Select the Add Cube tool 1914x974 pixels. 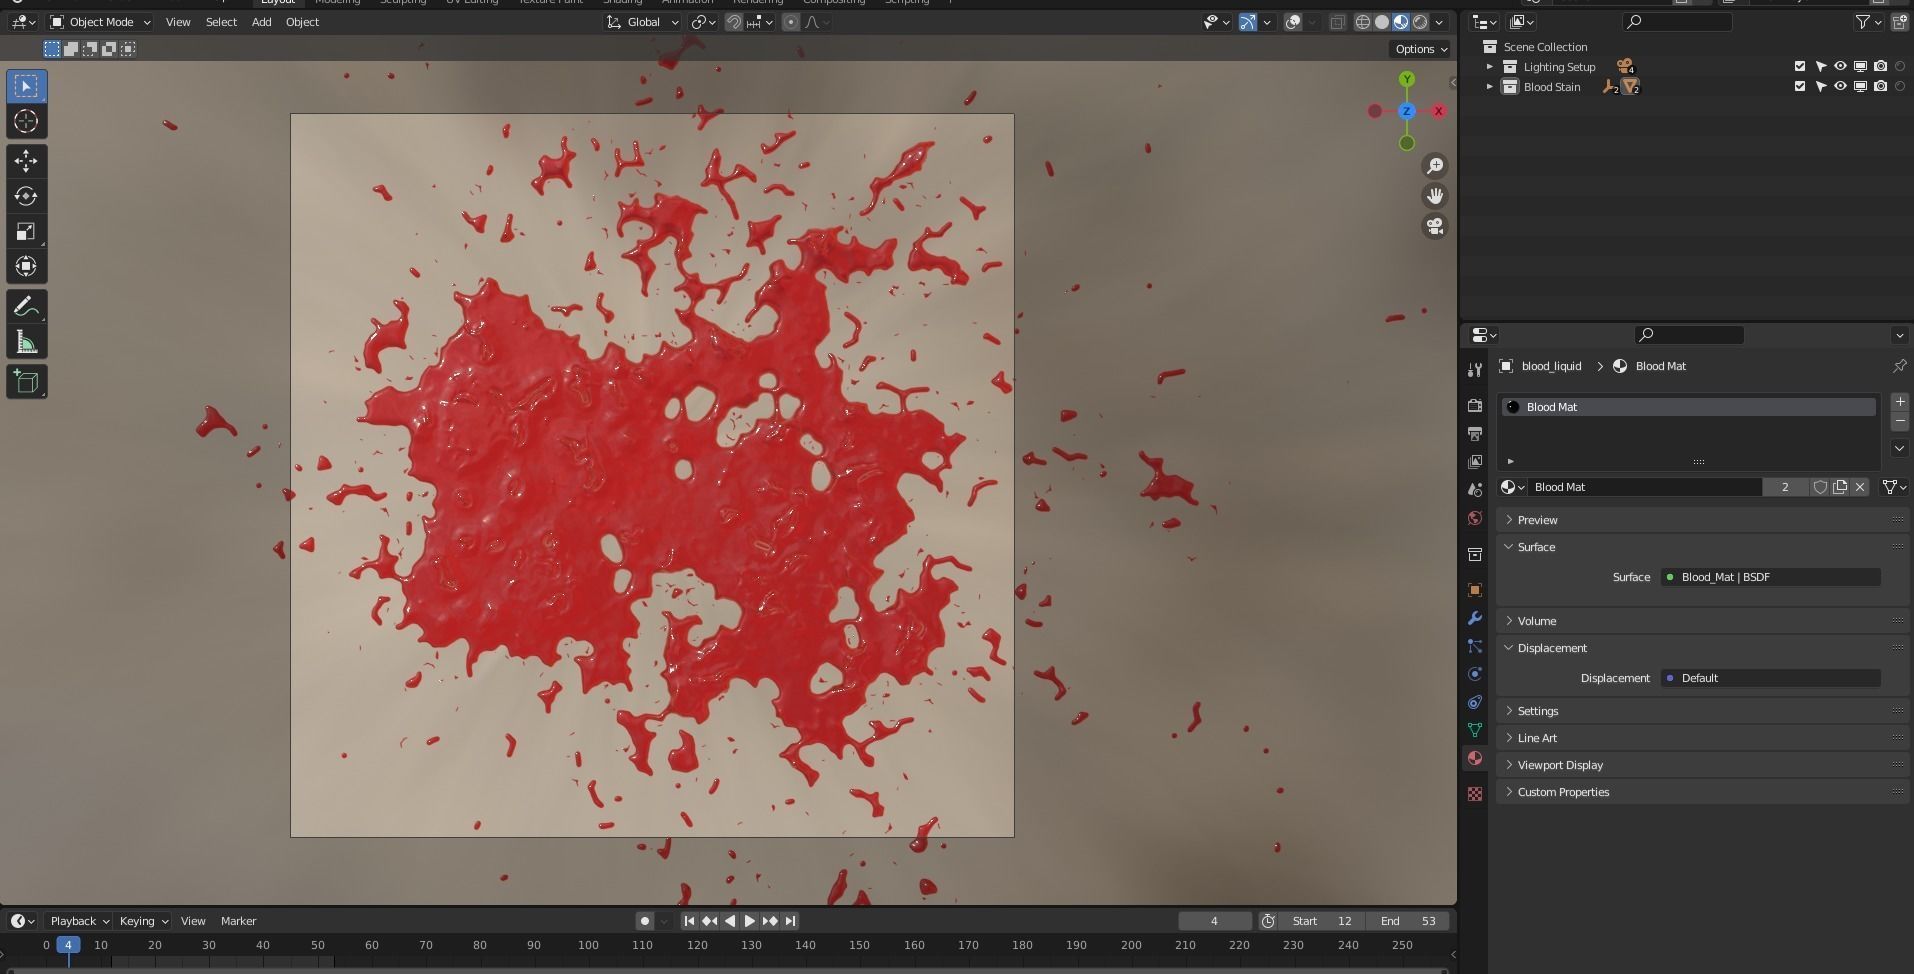pos(26,382)
